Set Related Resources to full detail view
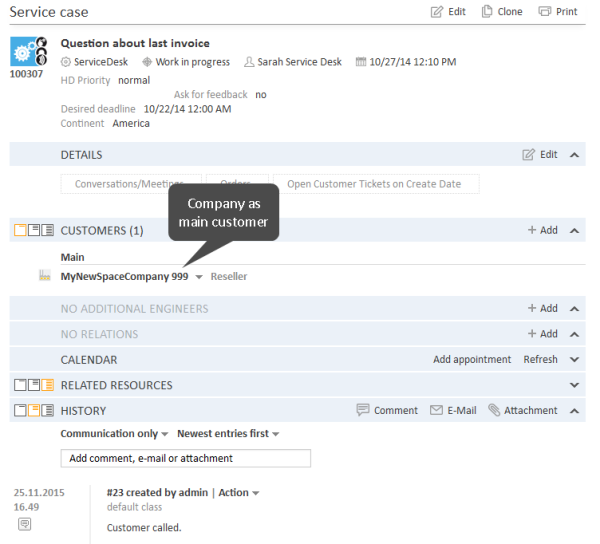The image size is (600, 544). (x=47, y=385)
